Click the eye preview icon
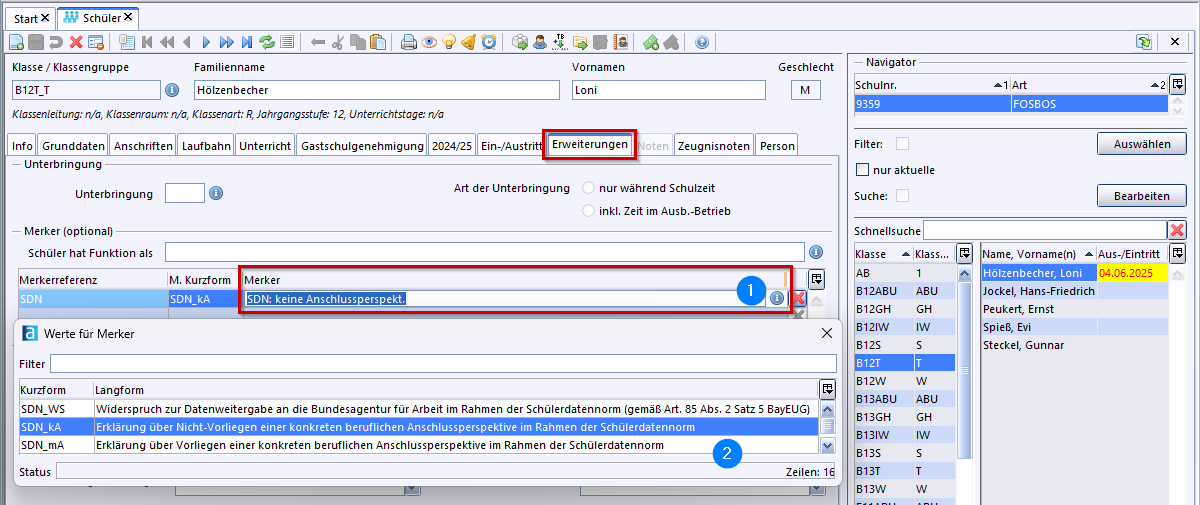The image size is (1200, 505). (x=429, y=42)
